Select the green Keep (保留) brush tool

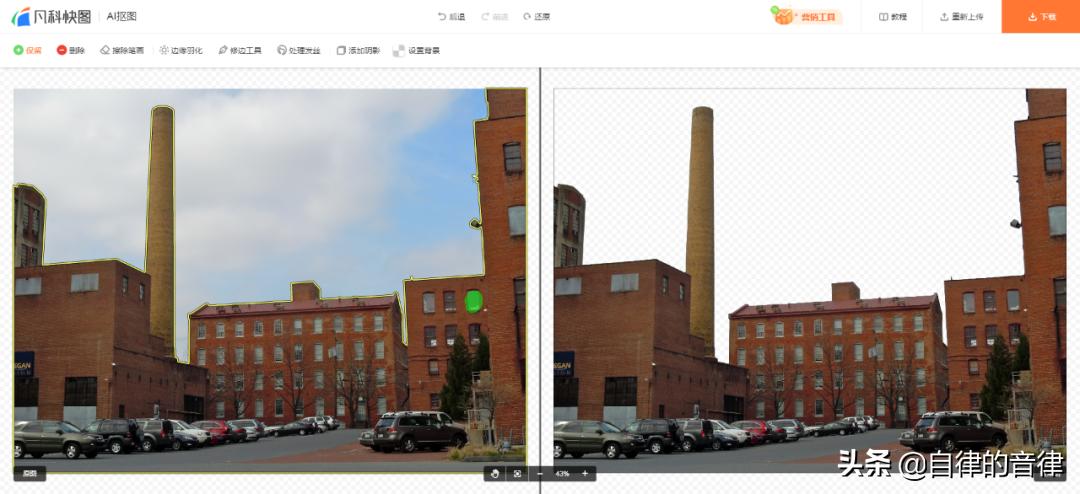coord(28,50)
